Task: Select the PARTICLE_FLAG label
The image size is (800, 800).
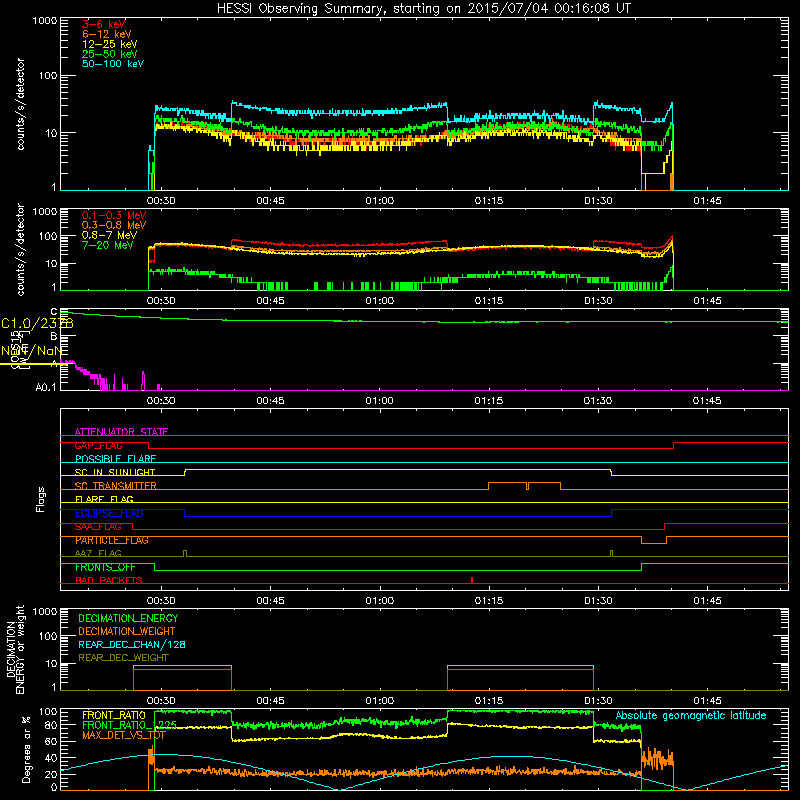Action: [x=112, y=540]
